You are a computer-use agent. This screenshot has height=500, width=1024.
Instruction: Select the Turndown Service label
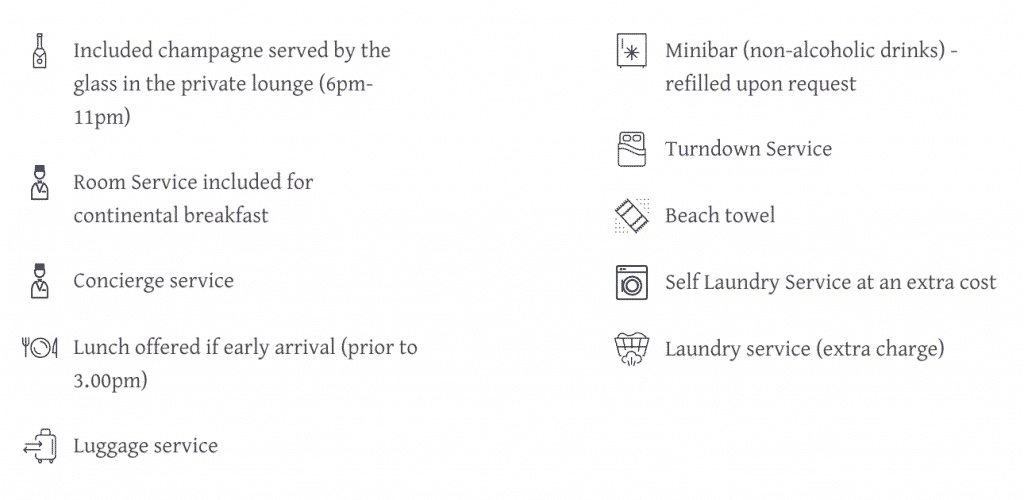click(x=748, y=149)
